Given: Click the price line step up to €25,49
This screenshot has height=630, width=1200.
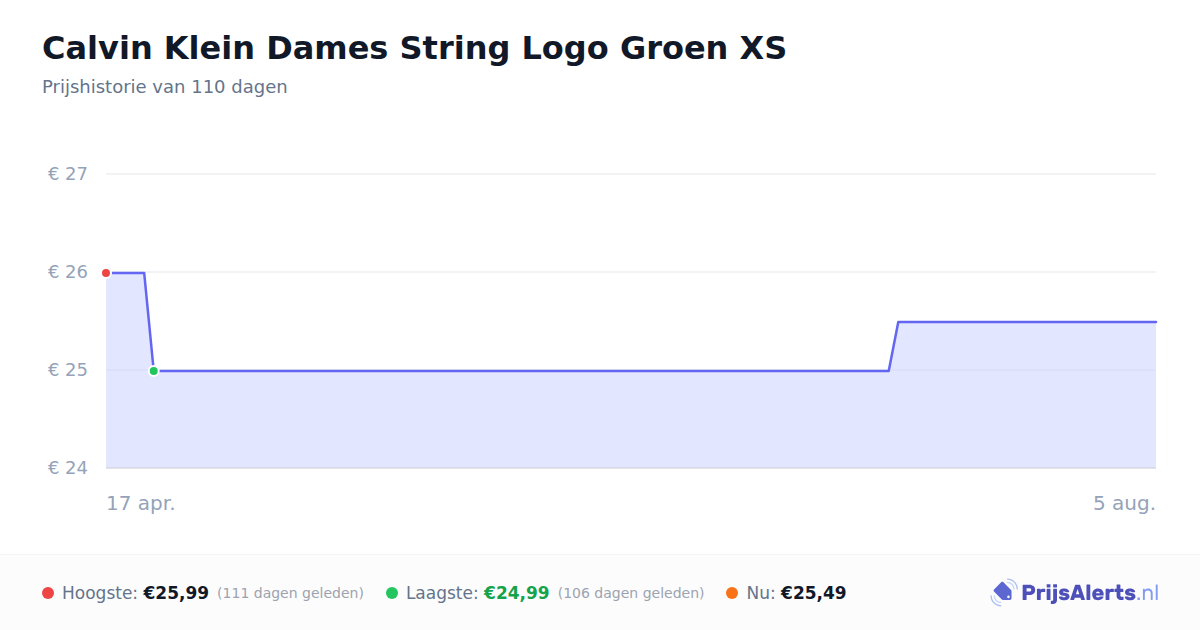Looking at the screenshot, I should coord(893,346).
